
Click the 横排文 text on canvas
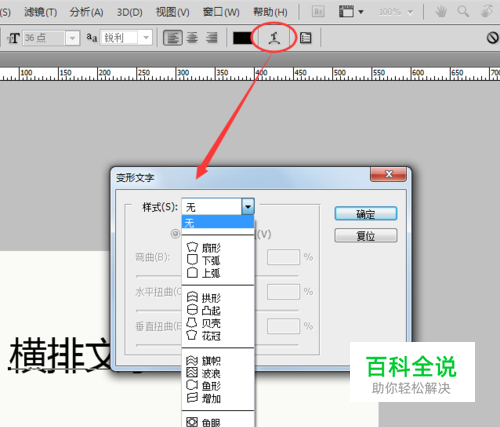coord(60,355)
